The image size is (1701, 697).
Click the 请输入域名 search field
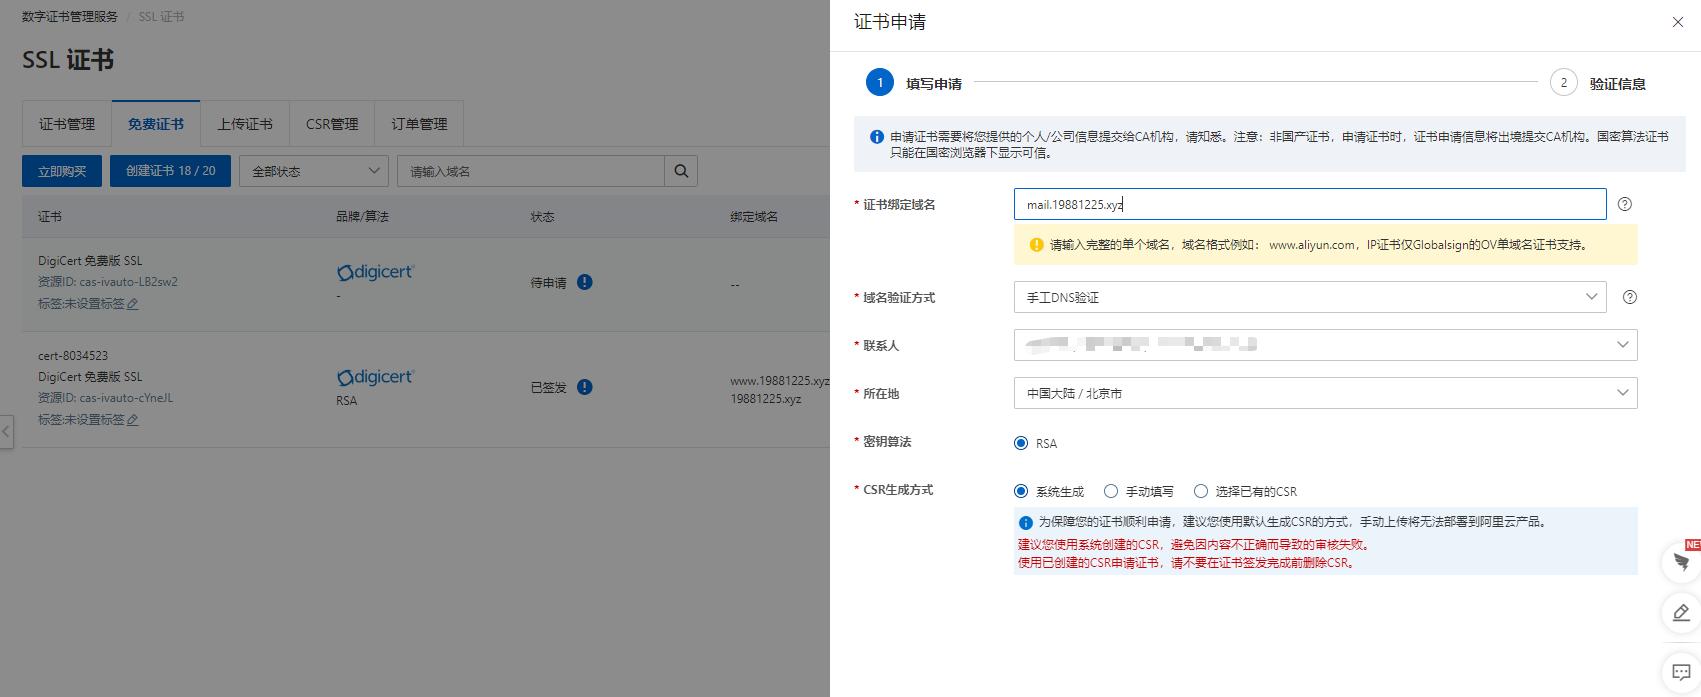[x=531, y=171]
